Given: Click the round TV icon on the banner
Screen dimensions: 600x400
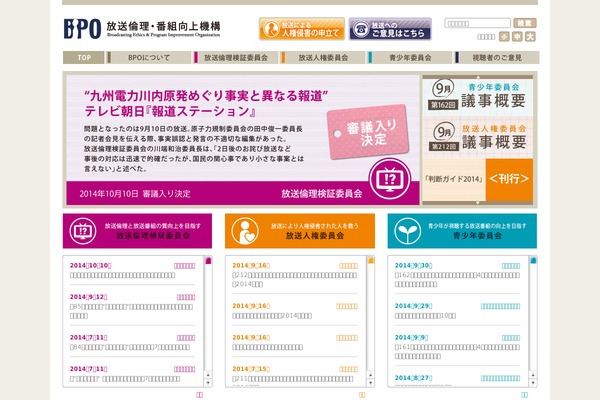Looking at the screenshot, I should [x=390, y=179].
